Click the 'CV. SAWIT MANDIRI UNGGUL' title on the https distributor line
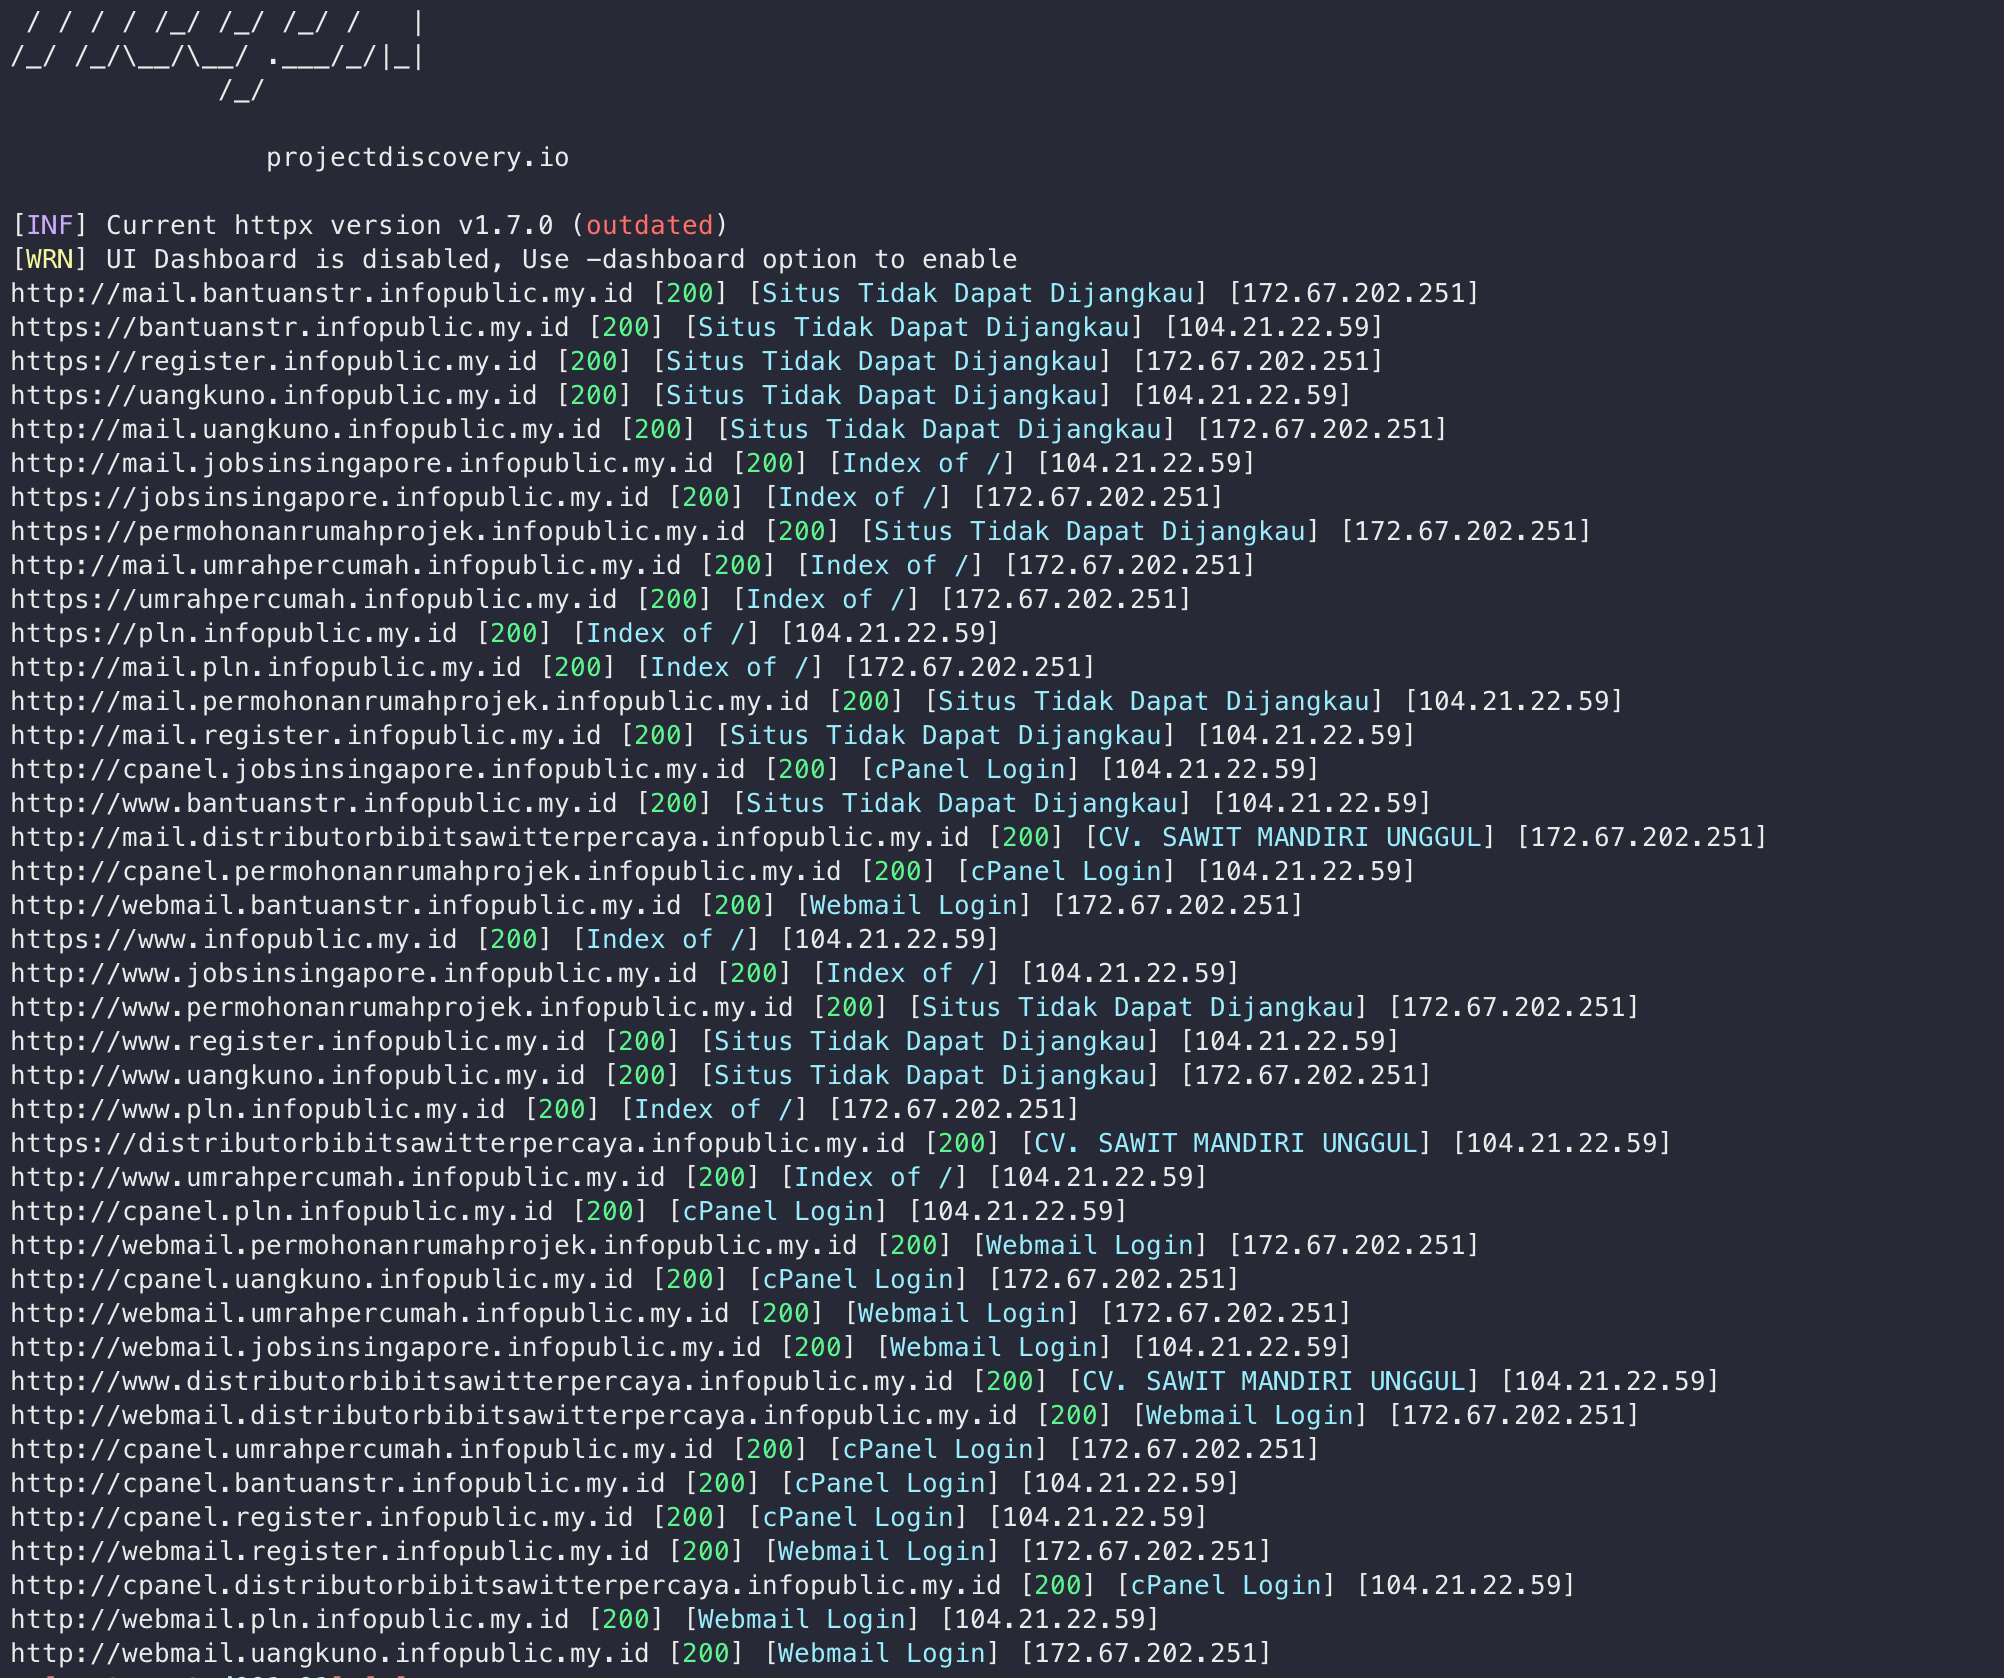This screenshot has height=1678, width=2004. pyautogui.click(x=1226, y=1144)
